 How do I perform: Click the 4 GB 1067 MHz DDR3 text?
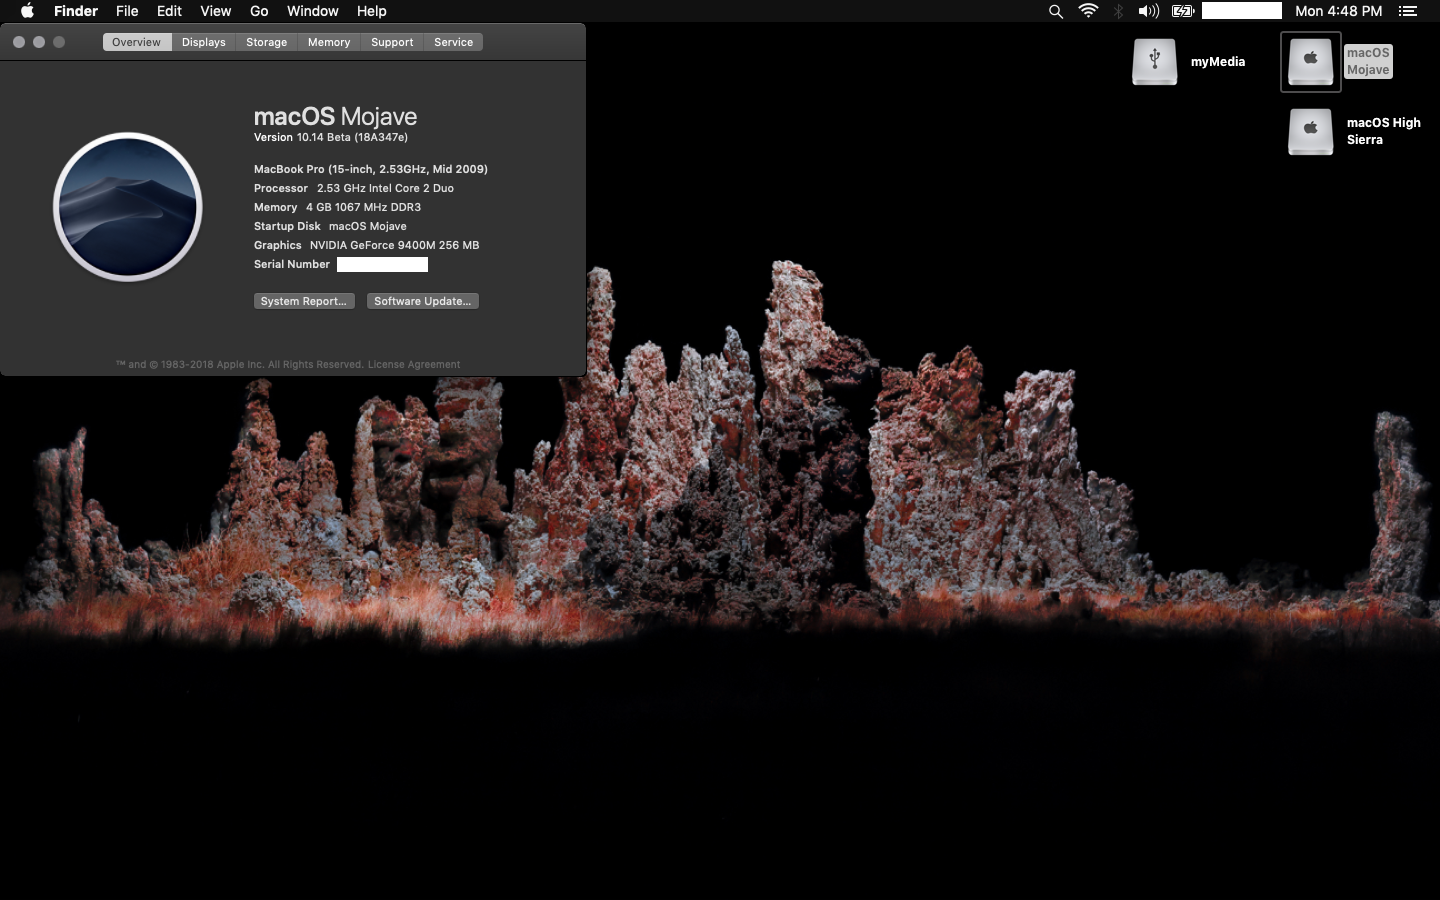[x=363, y=207]
